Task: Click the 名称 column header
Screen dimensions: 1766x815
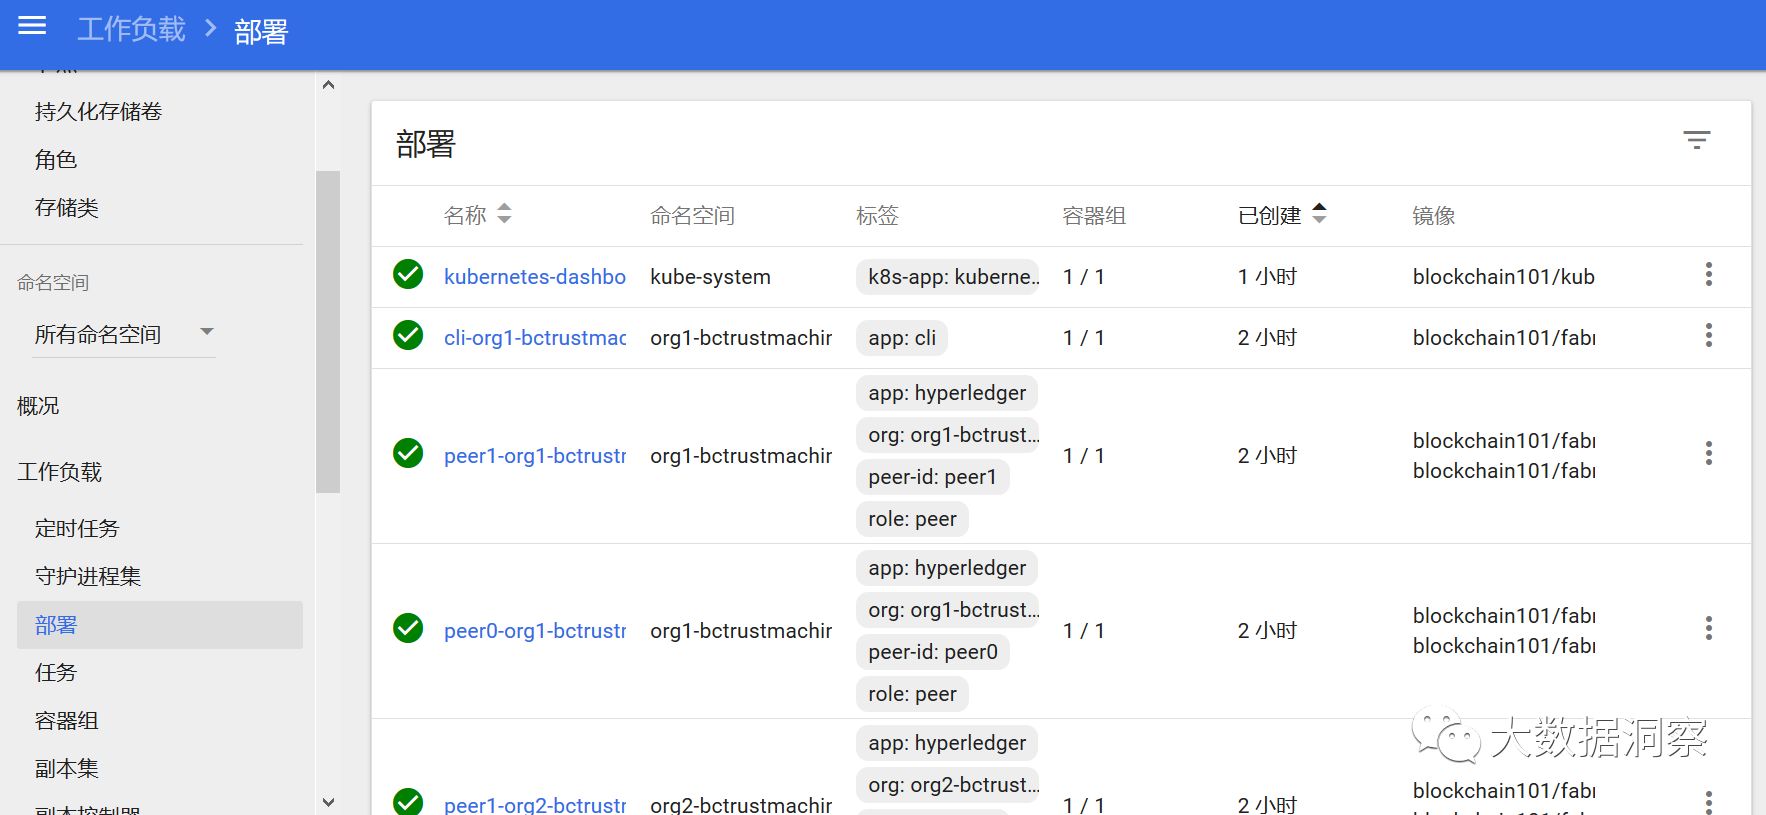Action: pyautogui.click(x=465, y=216)
